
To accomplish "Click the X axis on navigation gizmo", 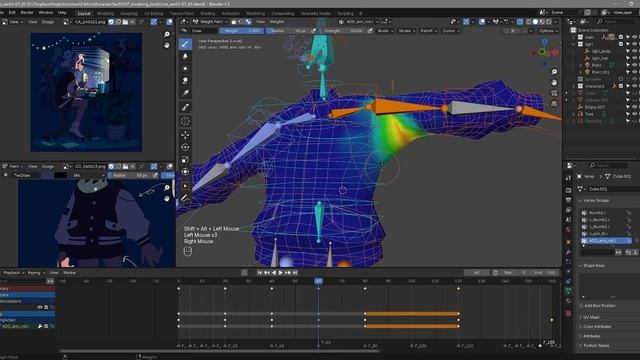I will [555, 53].
